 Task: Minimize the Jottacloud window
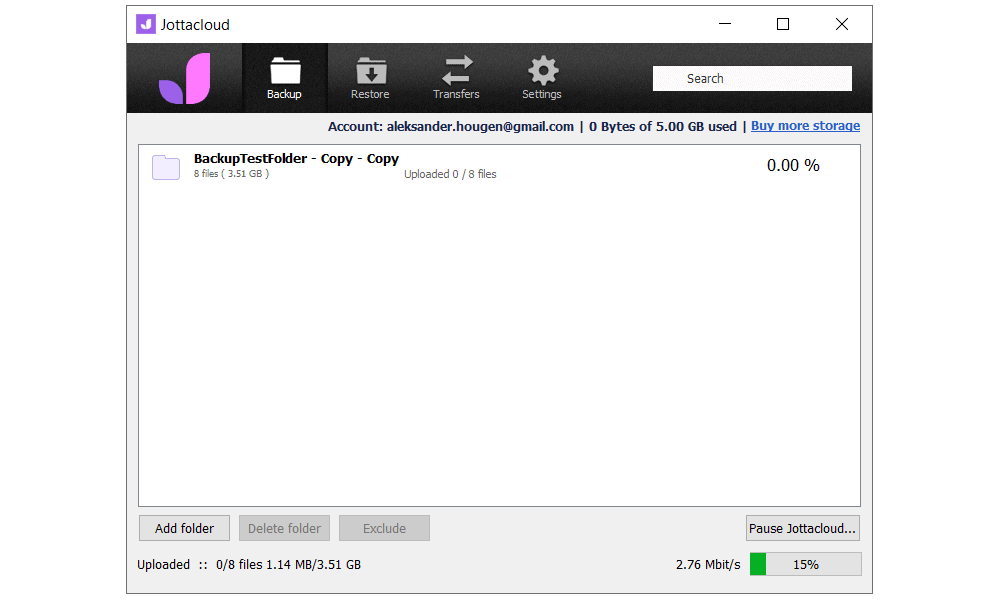pos(724,24)
